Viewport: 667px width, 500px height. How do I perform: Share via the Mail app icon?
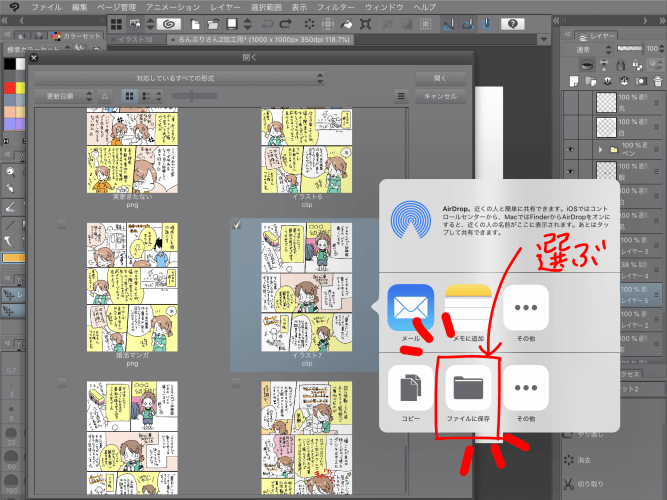[x=410, y=308]
